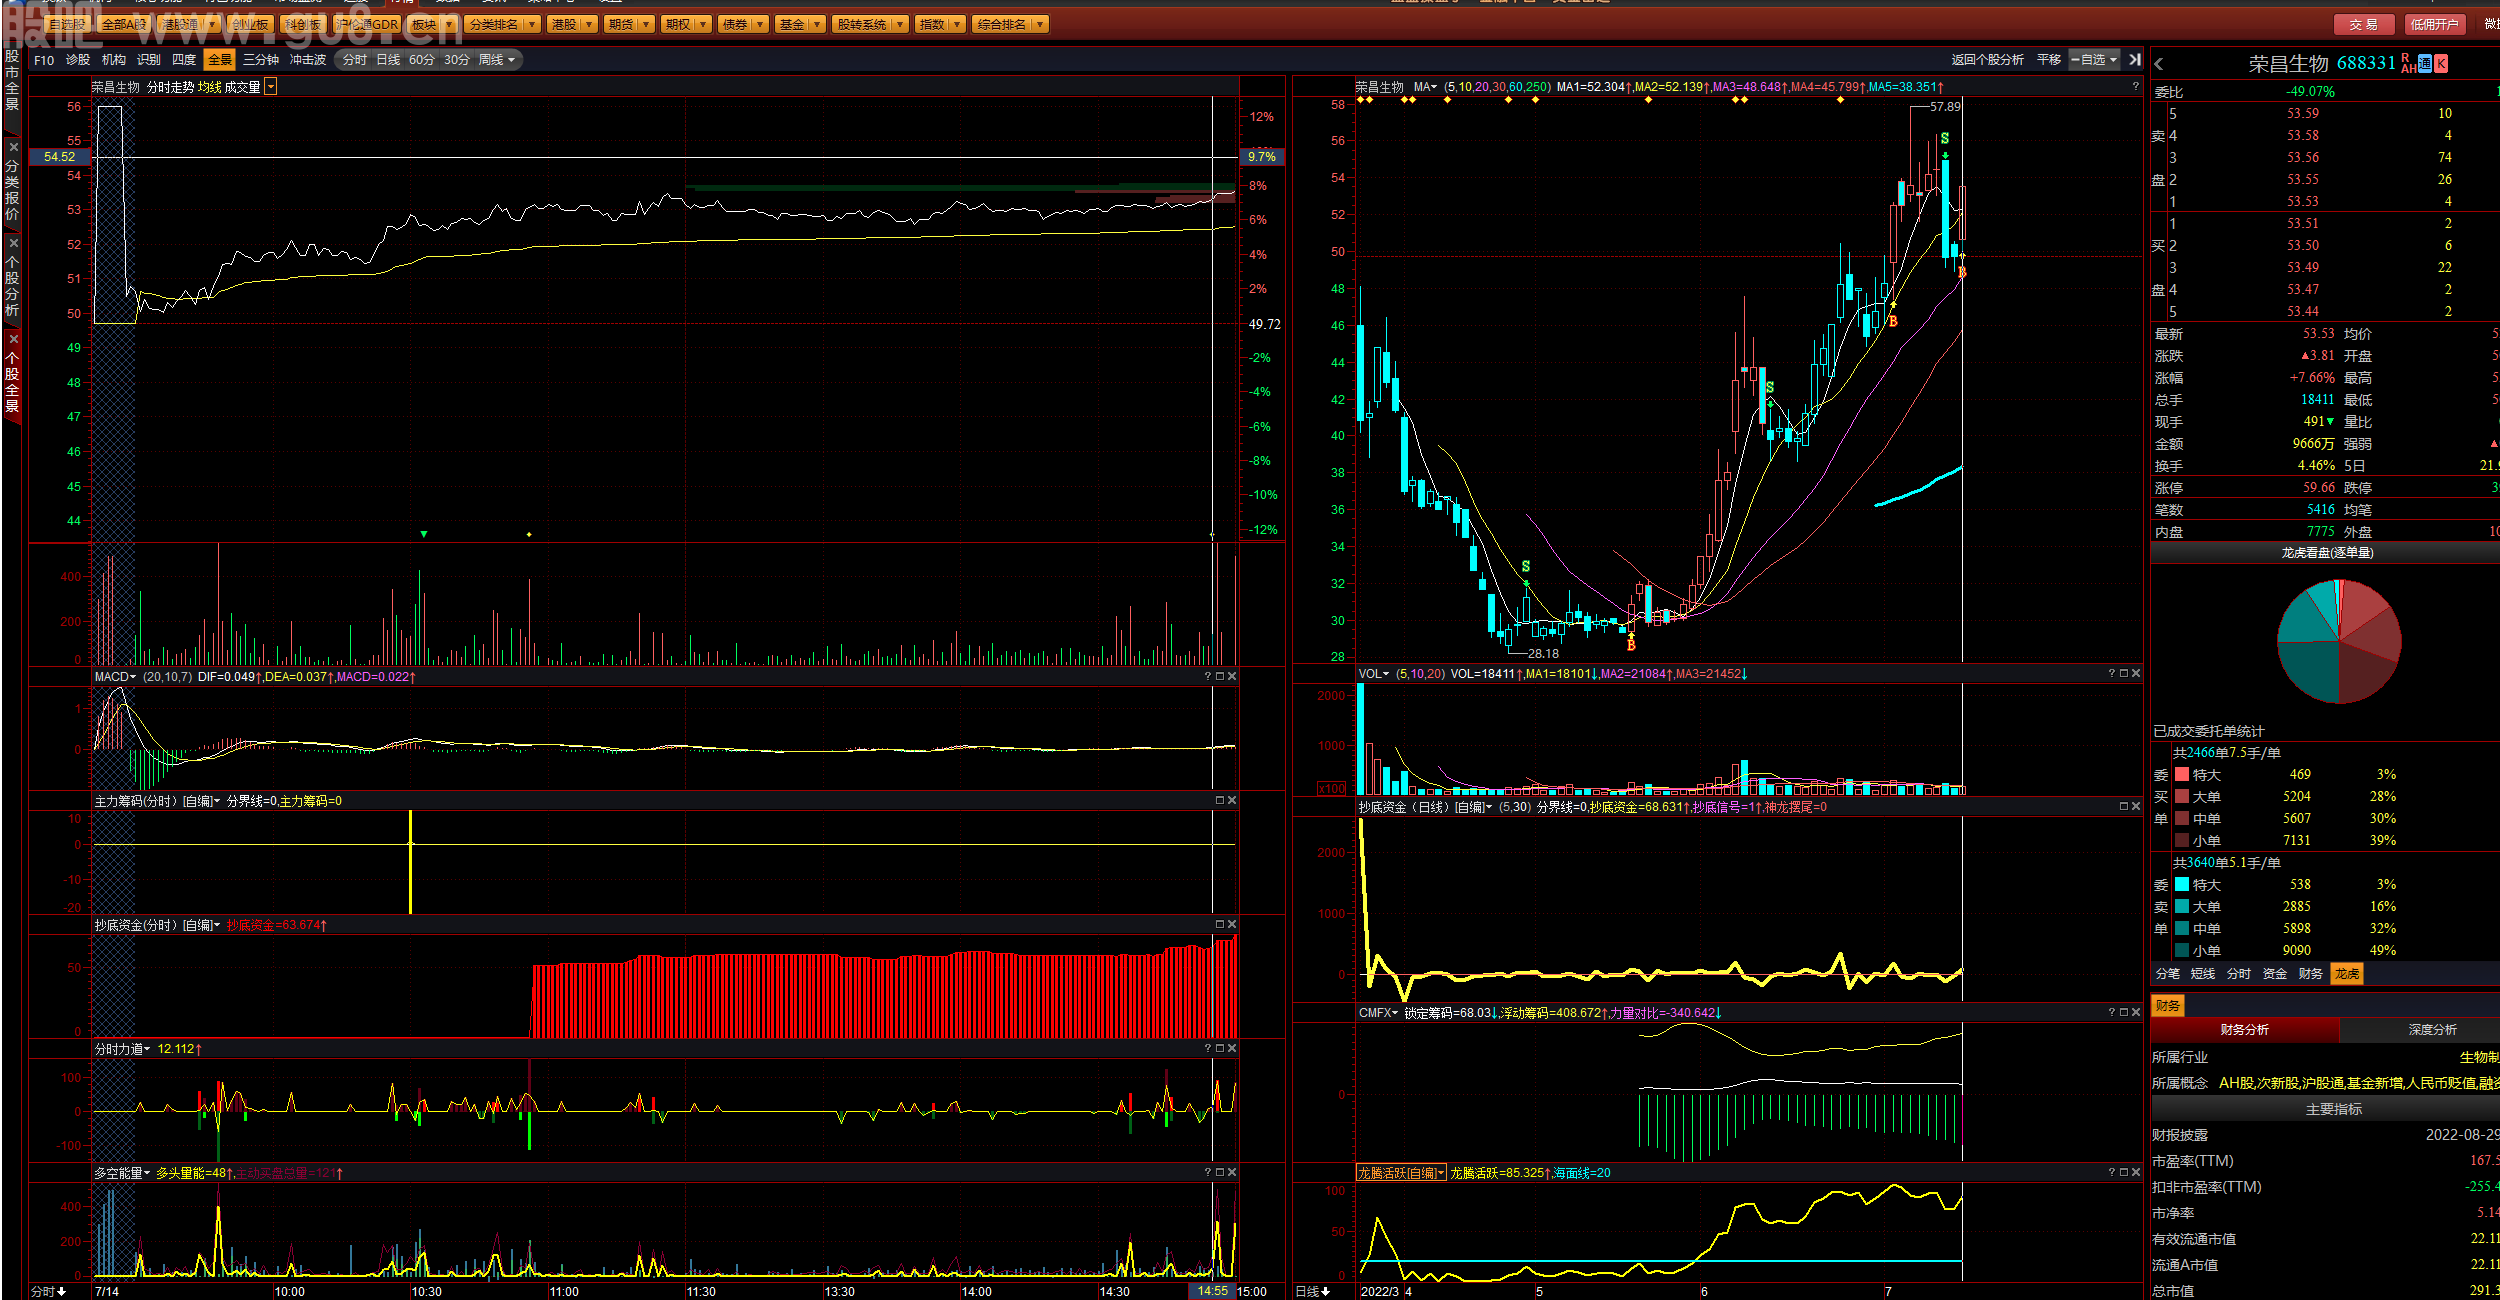Click 返回个股分析 link
The image size is (2500, 1300).
[1987, 60]
